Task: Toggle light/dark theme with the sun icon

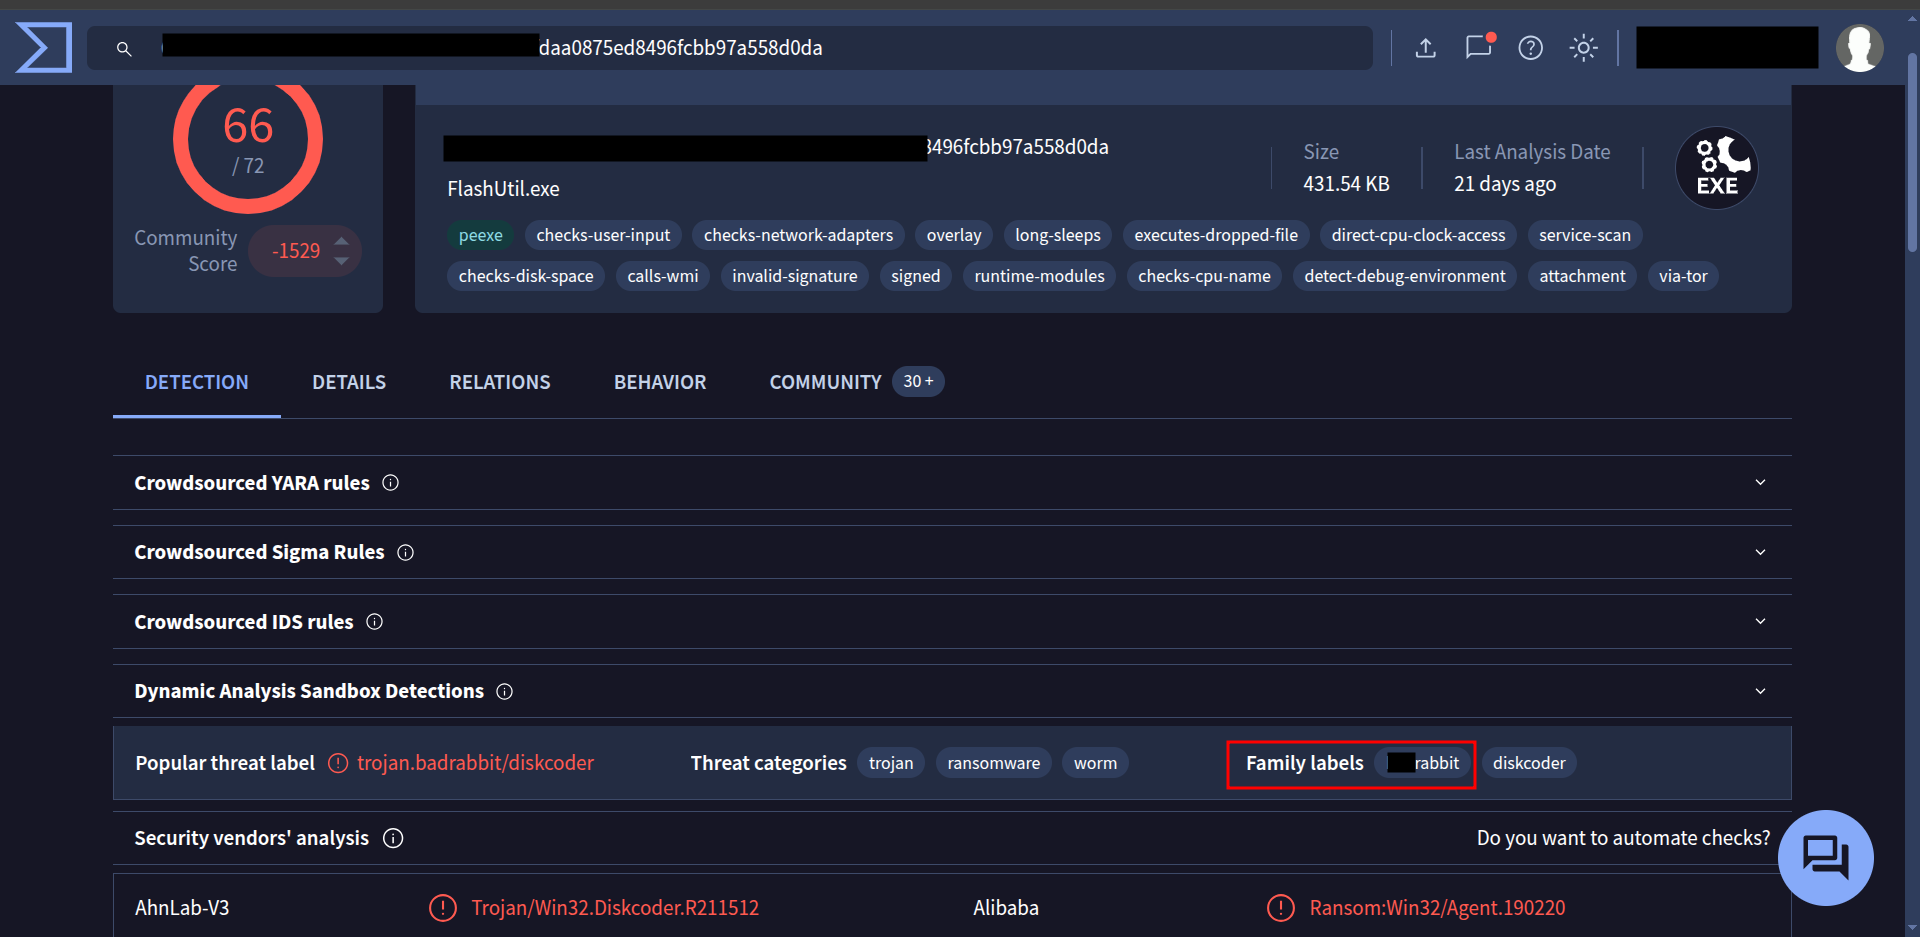Action: [x=1583, y=47]
